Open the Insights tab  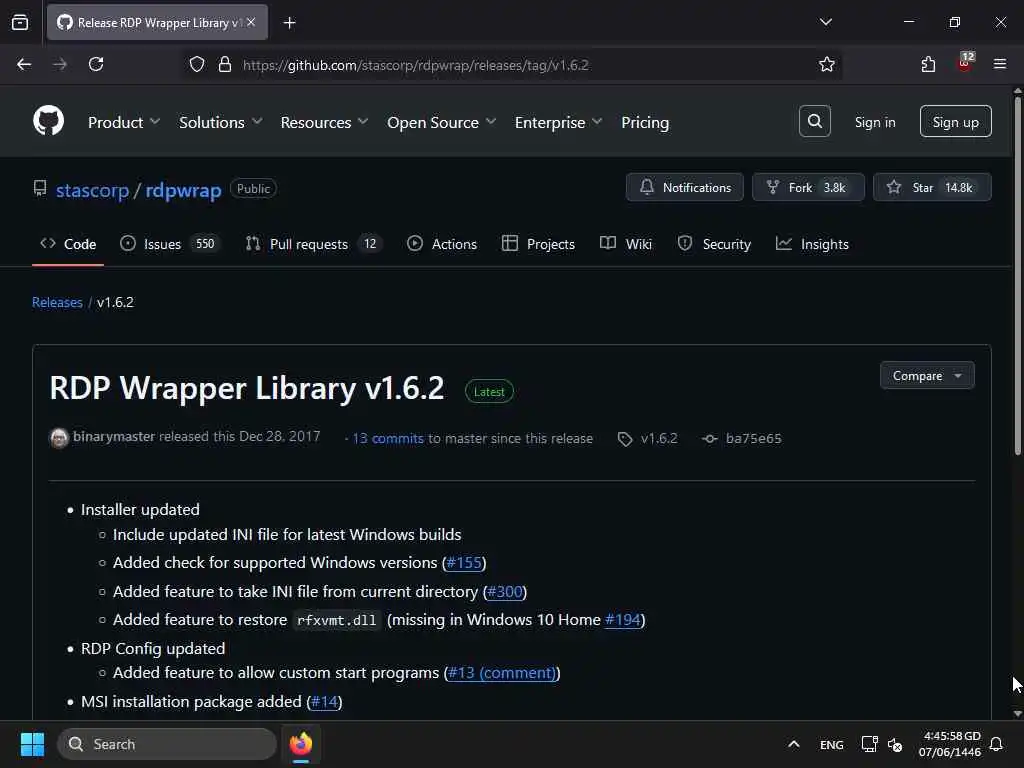(x=812, y=244)
